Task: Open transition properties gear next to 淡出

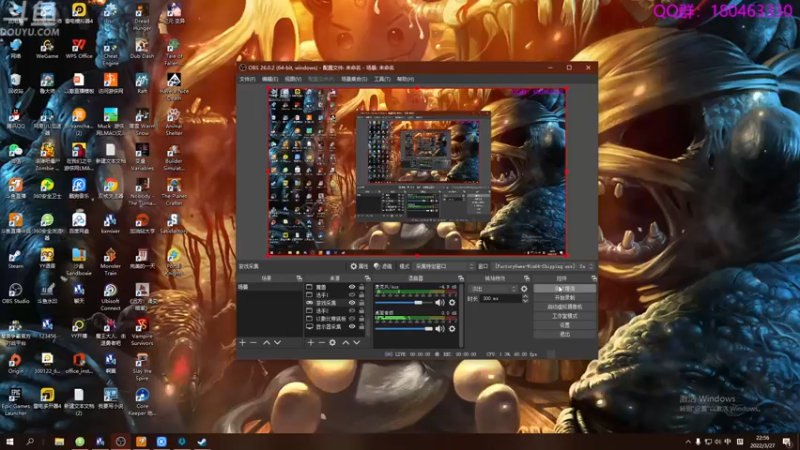Action: tap(524, 289)
